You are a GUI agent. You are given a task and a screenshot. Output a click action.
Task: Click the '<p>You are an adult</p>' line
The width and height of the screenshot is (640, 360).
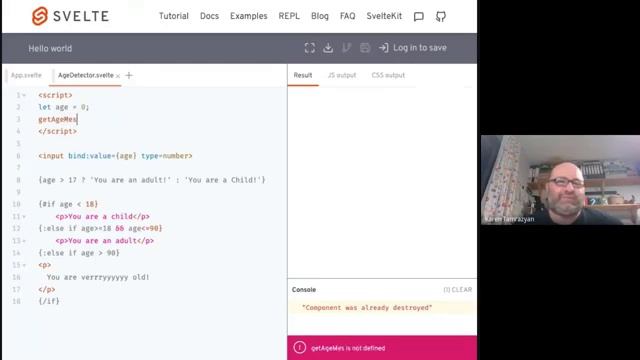tap(104, 241)
